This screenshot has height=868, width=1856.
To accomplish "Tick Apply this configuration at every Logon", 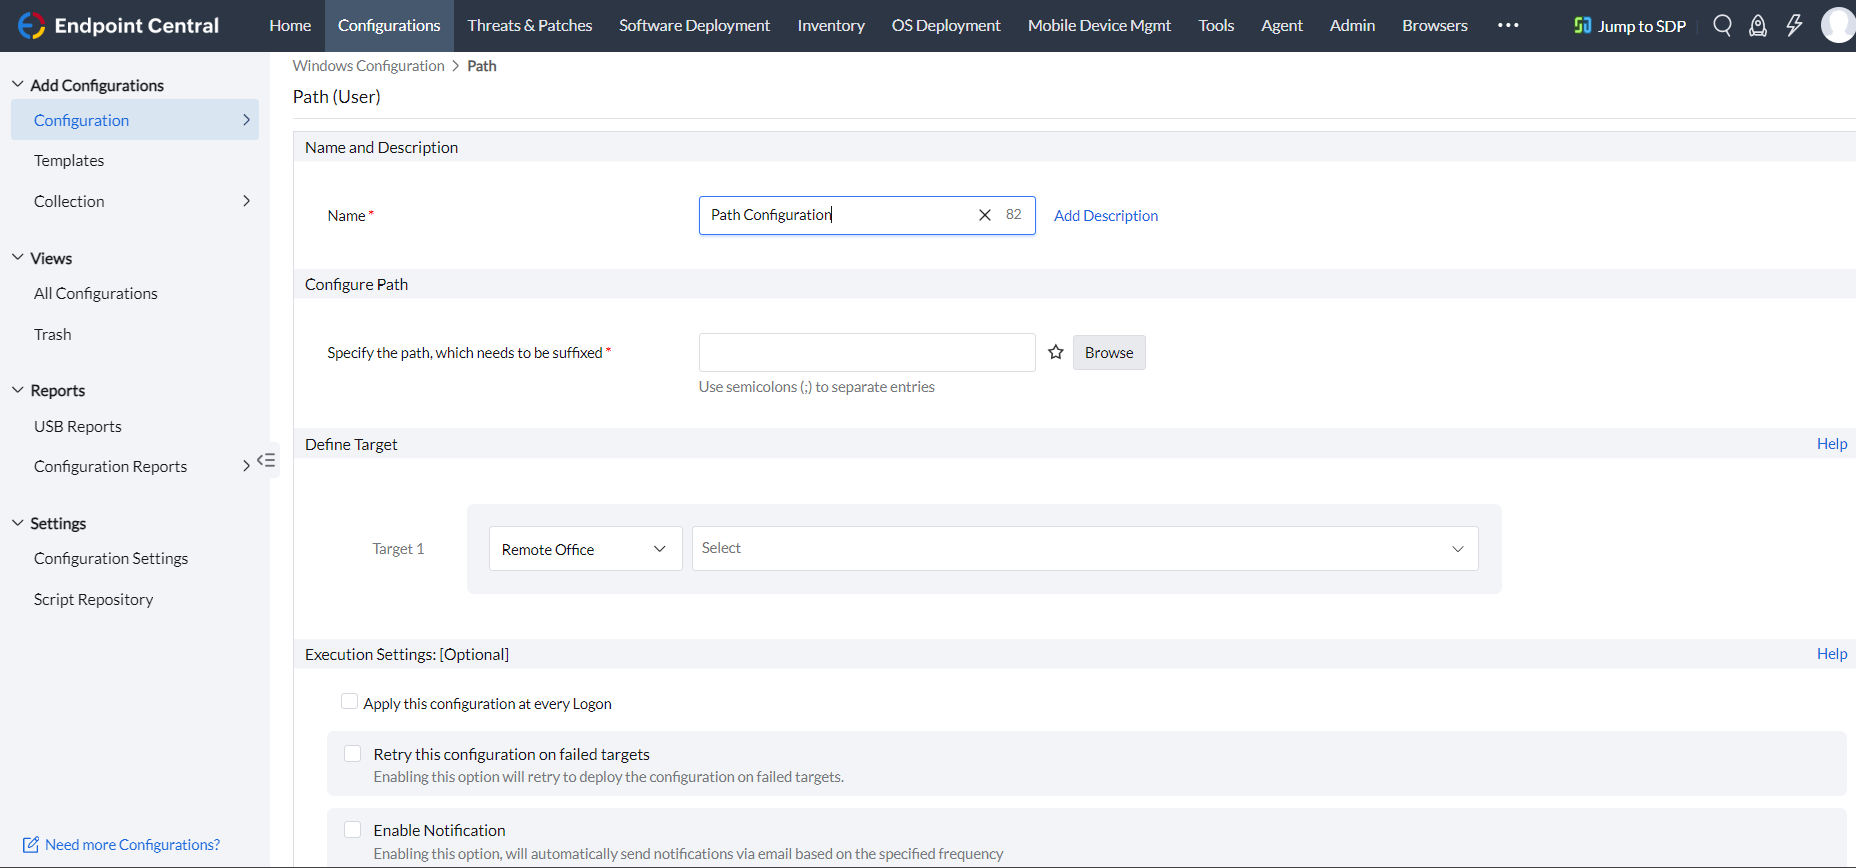I will (349, 701).
